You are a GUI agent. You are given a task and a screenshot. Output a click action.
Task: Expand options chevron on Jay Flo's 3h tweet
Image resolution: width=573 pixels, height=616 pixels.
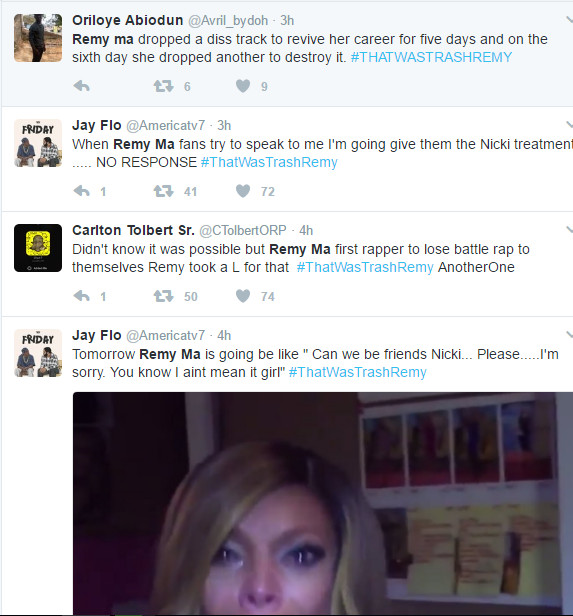tap(569, 125)
